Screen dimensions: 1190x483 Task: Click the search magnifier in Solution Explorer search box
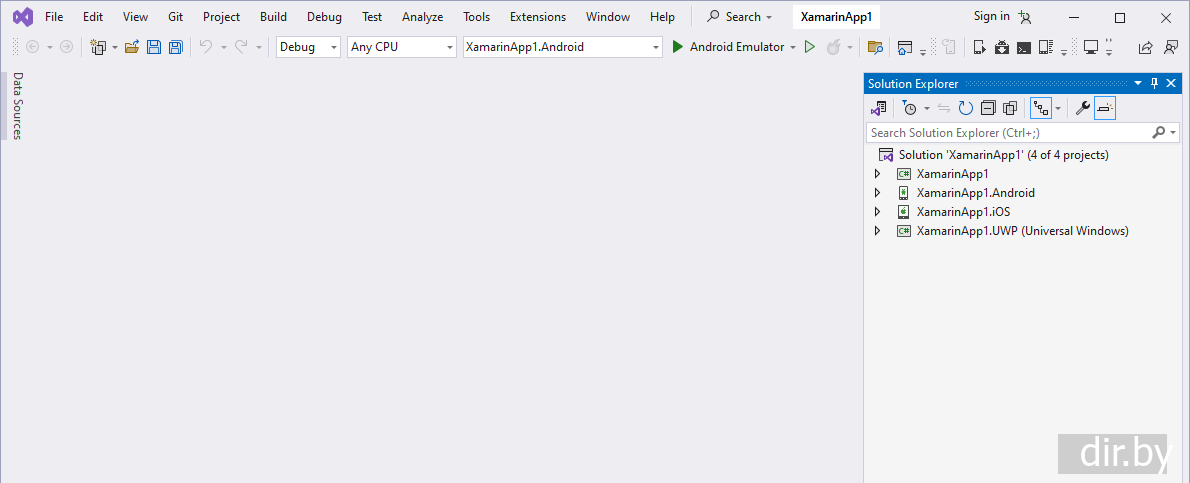(x=1158, y=133)
